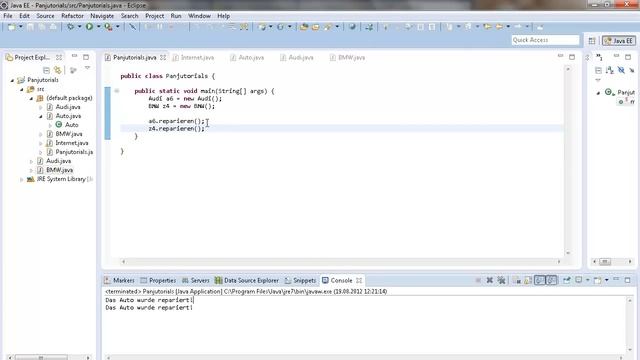Open the web browser globe icon
This screenshot has height=360, width=640.
(352, 27)
